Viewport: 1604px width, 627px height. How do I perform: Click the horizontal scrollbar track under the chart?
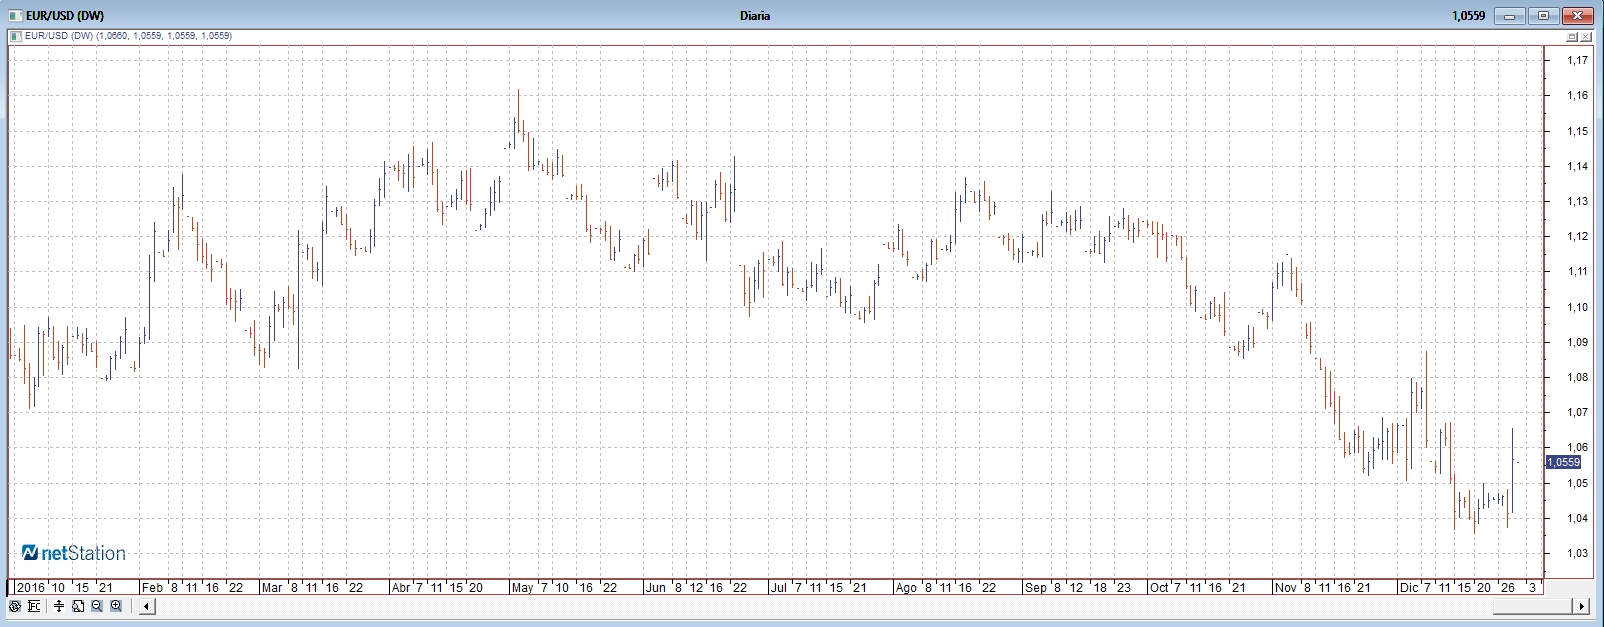[860, 606]
